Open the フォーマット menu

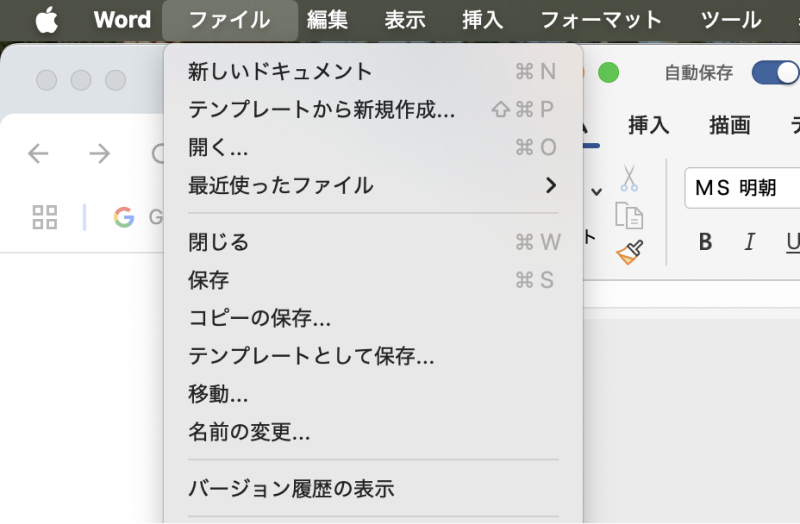coord(601,20)
